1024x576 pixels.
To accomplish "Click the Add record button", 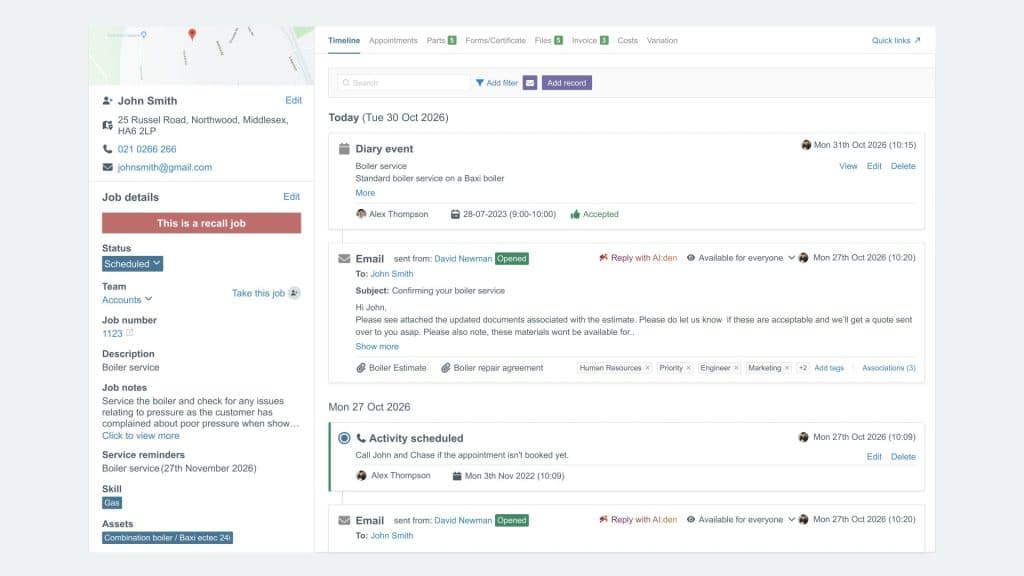I will coord(566,83).
